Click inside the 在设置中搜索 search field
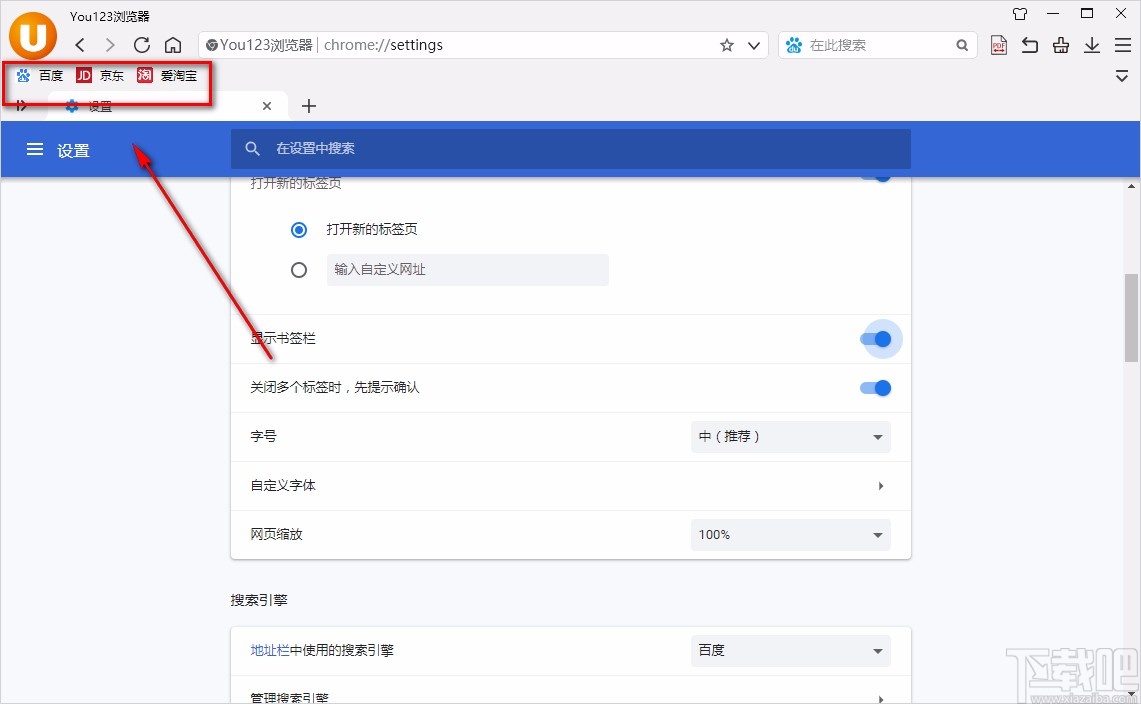The width and height of the screenshot is (1141, 704). point(570,148)
